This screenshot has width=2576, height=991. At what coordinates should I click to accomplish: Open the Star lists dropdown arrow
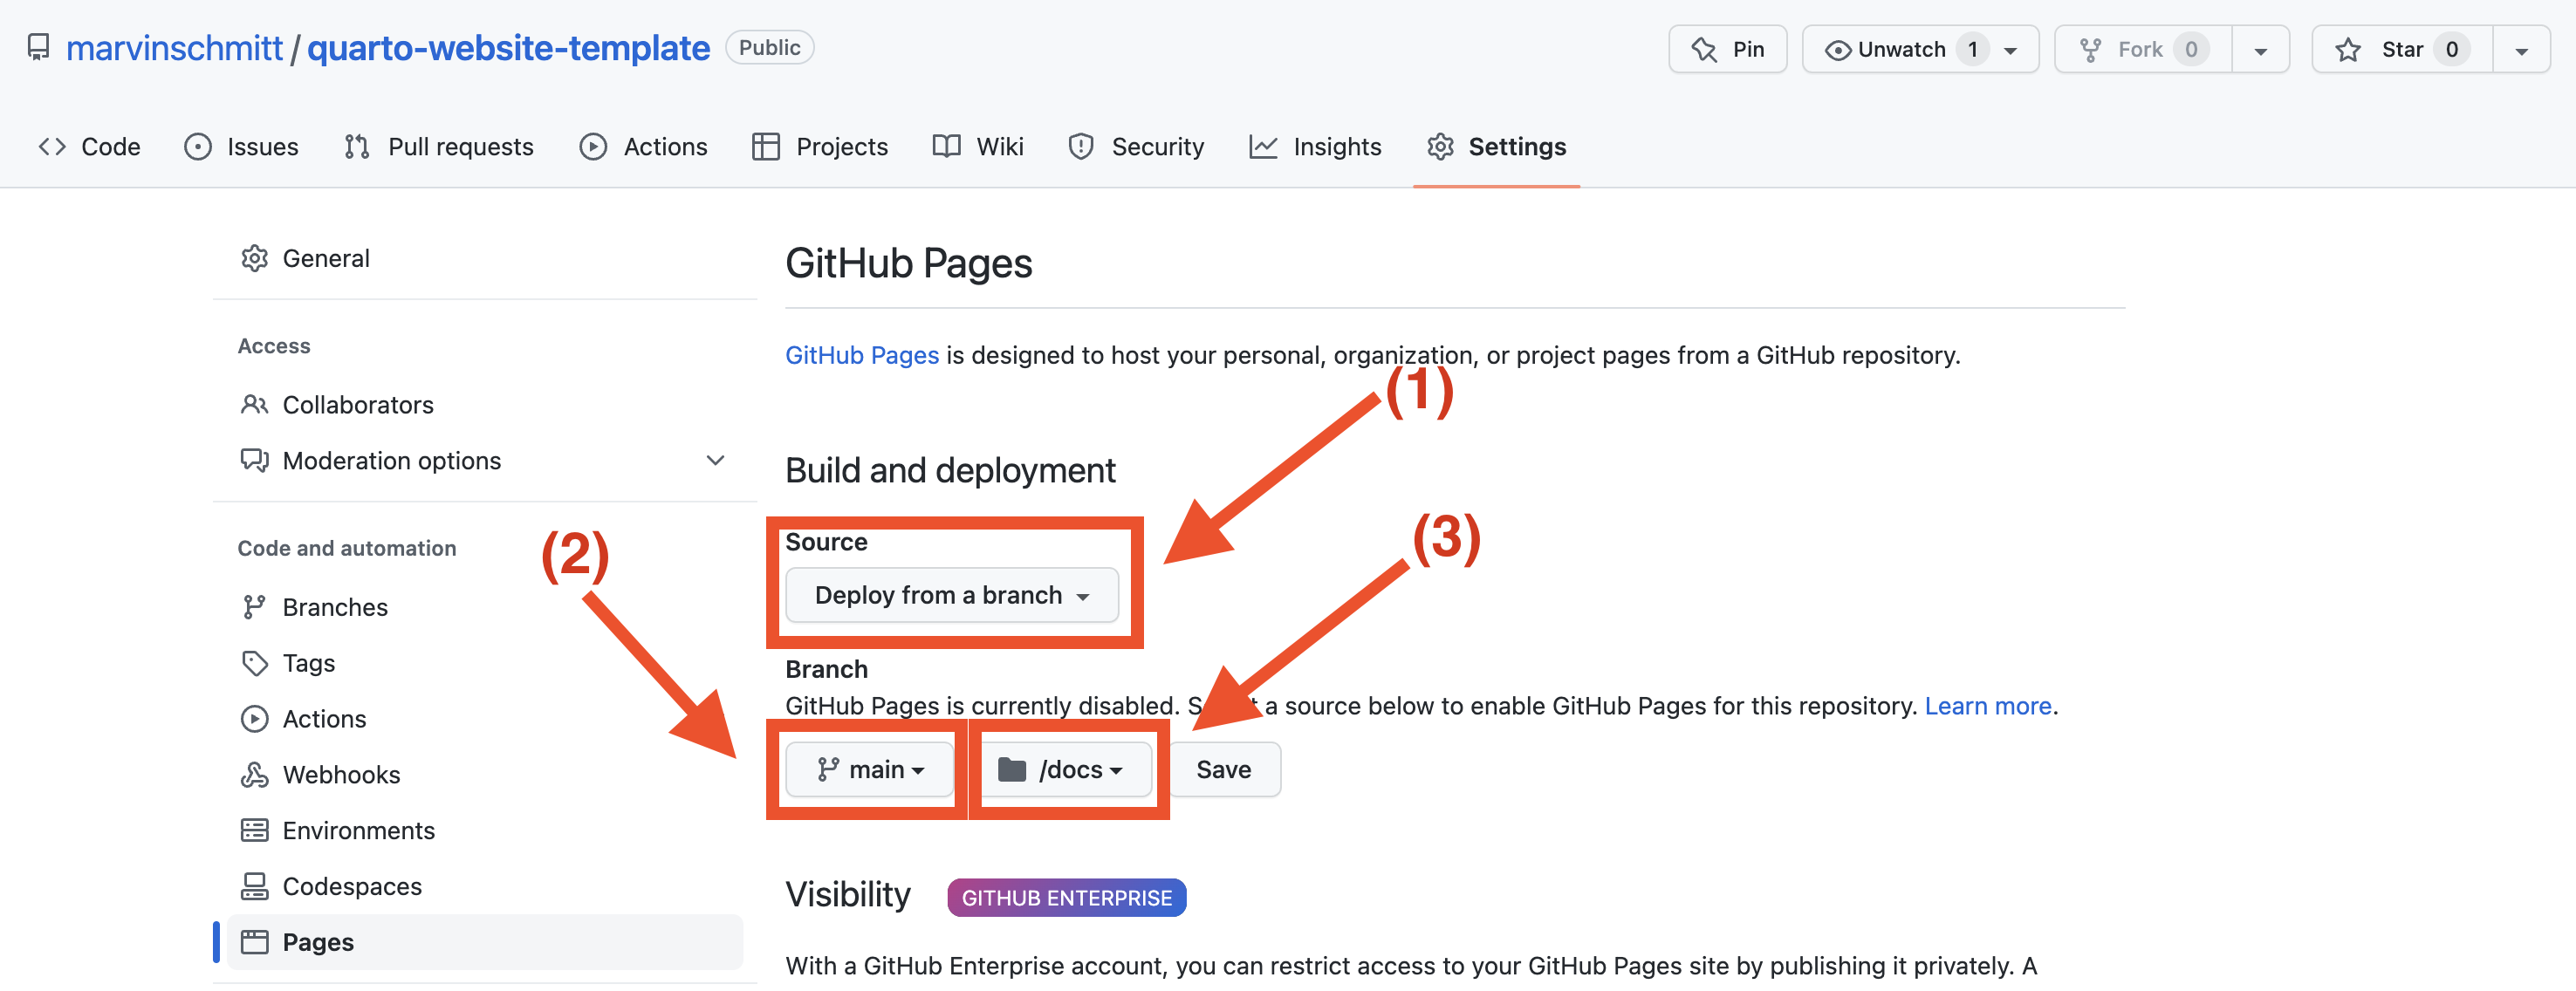(x=2521, y=50)
